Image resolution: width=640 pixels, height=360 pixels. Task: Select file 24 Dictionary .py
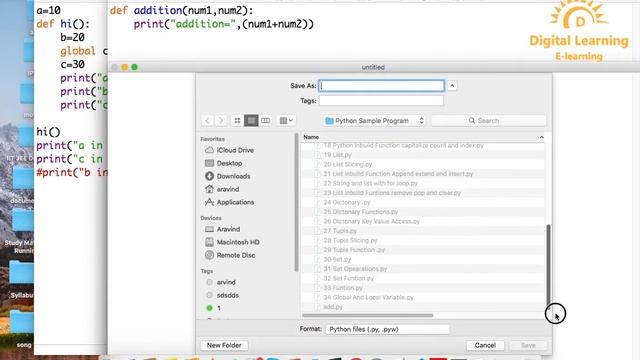(x=422, y=202)
